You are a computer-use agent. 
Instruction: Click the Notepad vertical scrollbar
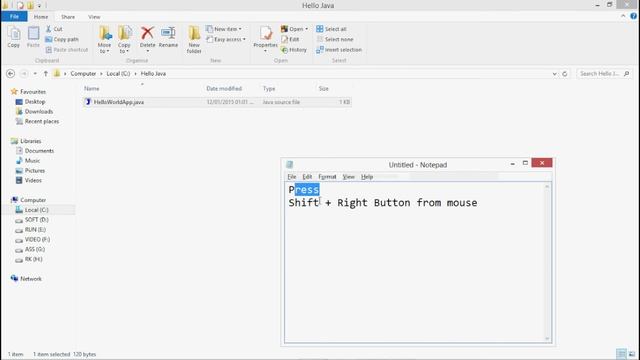coord(547,262)
